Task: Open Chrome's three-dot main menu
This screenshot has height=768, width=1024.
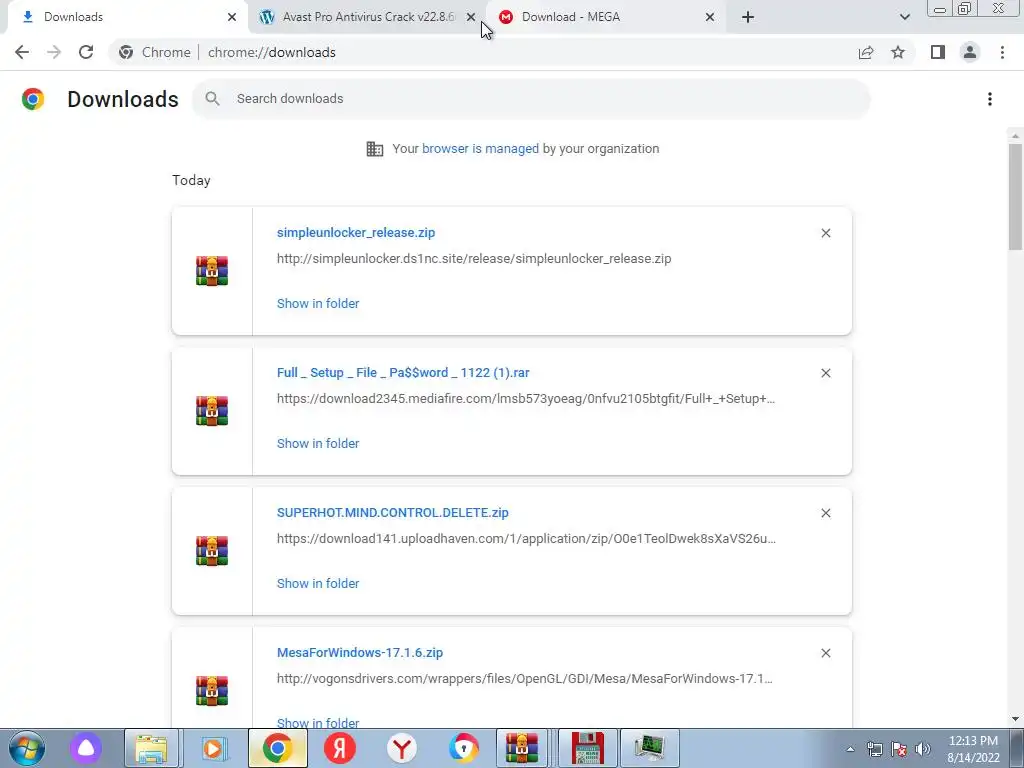Action: click(1002, 52)
